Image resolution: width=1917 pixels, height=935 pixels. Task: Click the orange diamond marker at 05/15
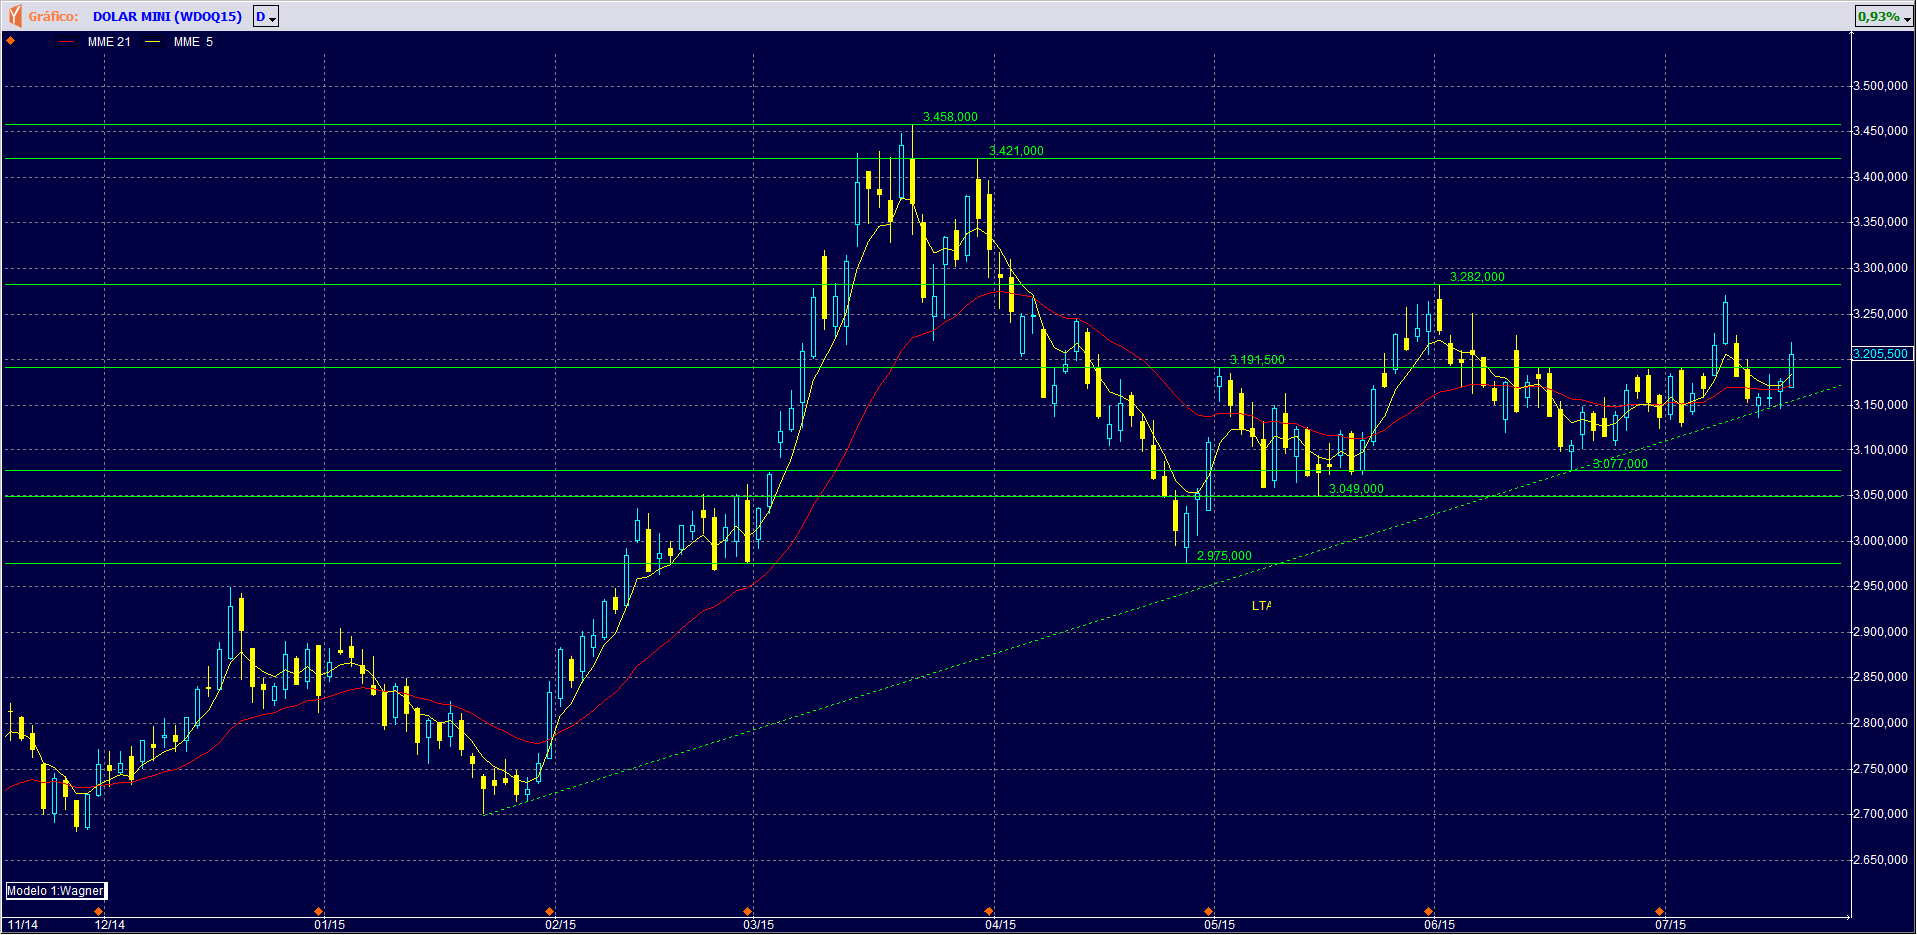1208,911
